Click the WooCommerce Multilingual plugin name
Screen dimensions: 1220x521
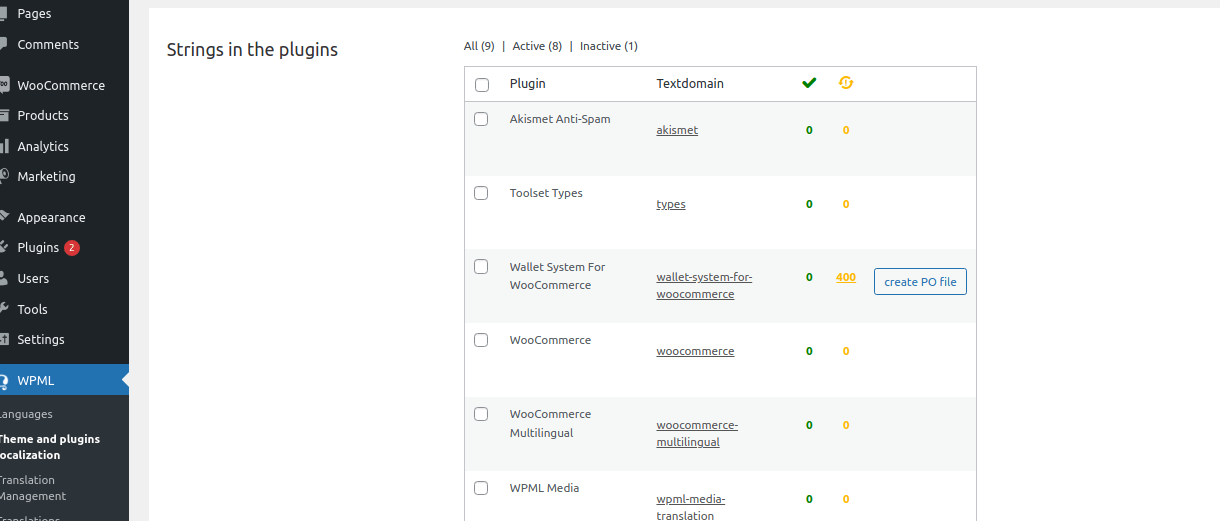click(550, 423)
